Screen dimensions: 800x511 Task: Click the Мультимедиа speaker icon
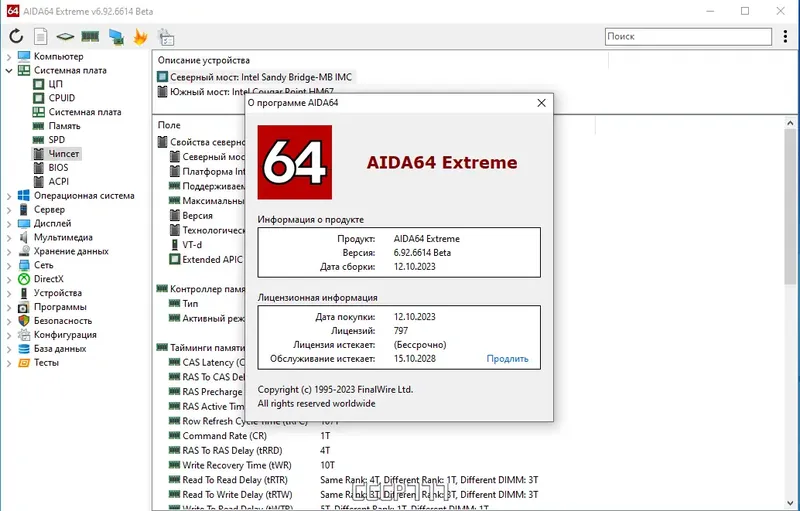24,237
